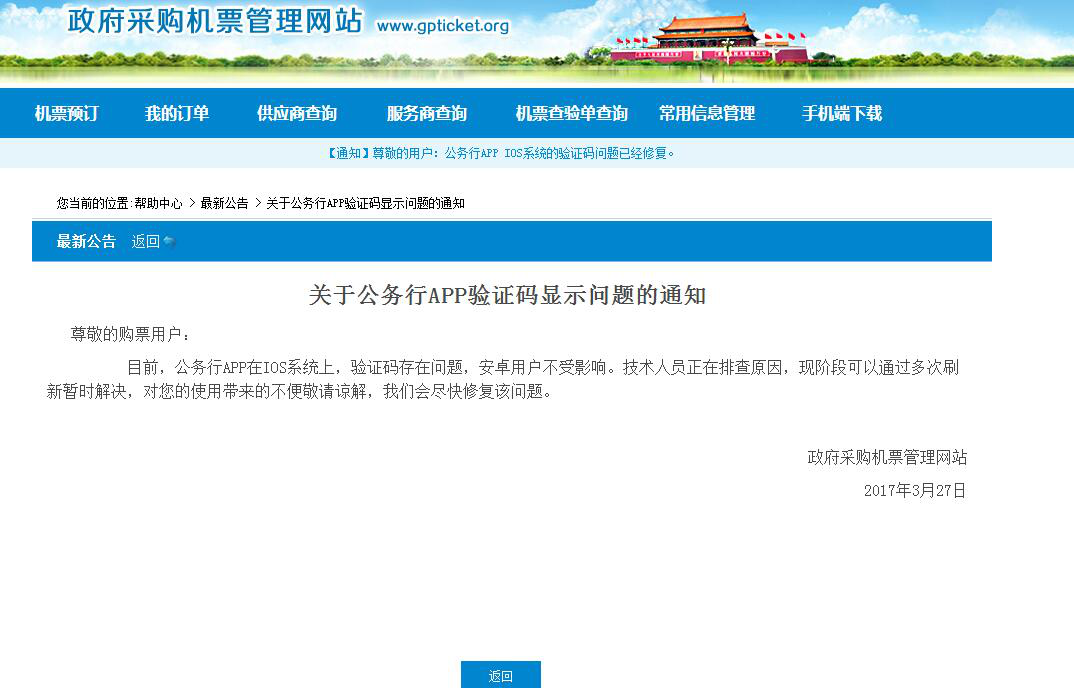Screen dimensions: 1074x696
Task: Select 服务商查询 in the navigation bar
Action: click(423, 113)
